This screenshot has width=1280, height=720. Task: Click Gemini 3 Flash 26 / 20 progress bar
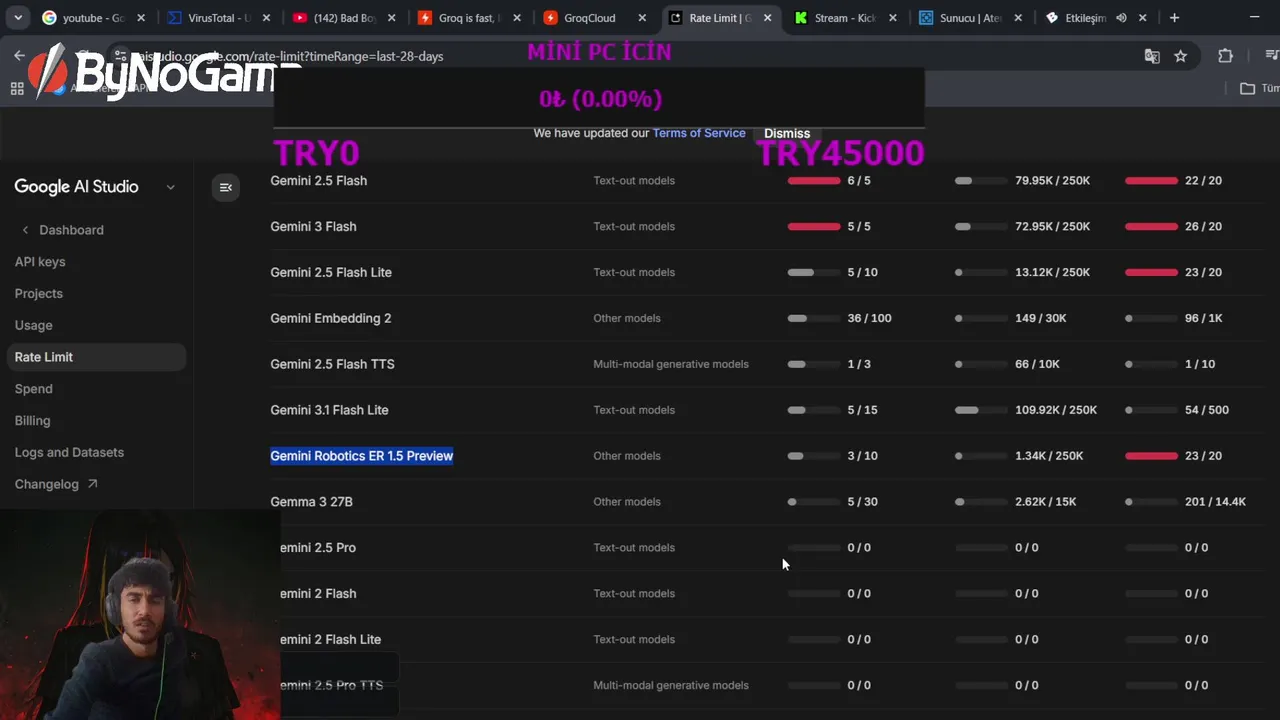(1151, 227)
